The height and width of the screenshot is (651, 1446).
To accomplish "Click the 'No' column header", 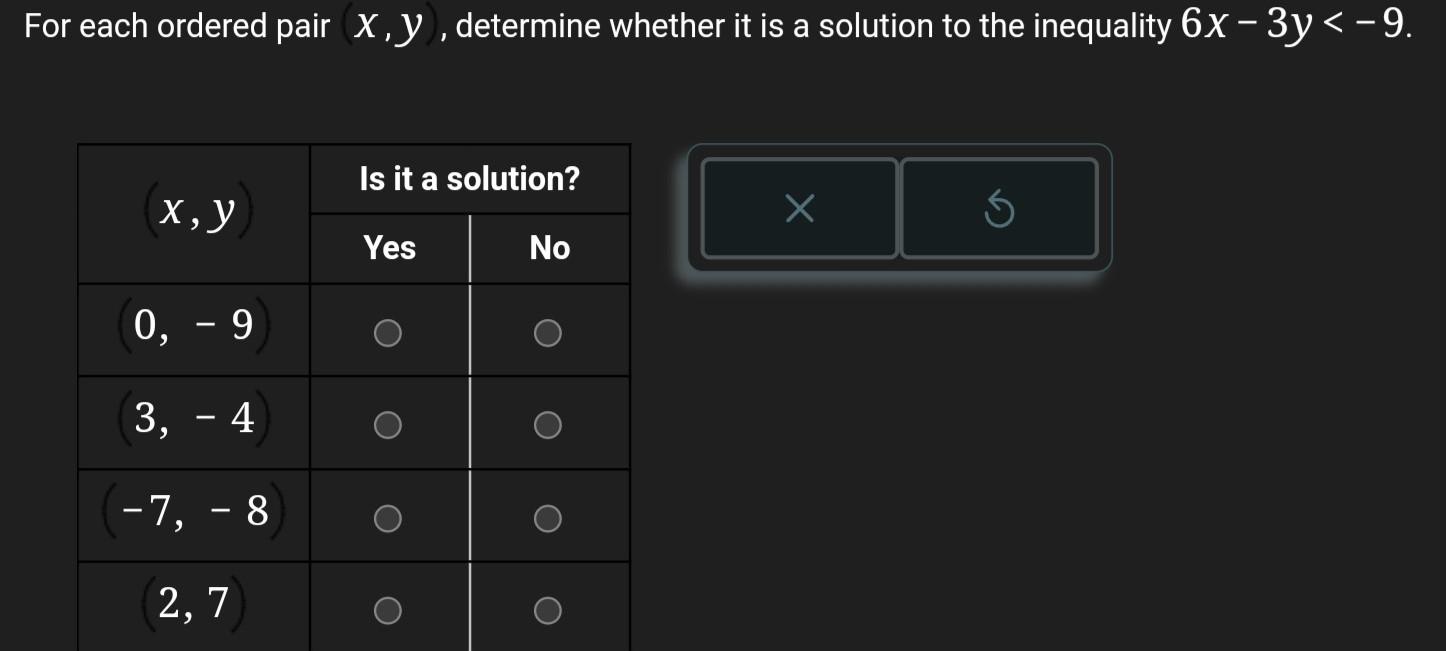I will pos(548,248).
